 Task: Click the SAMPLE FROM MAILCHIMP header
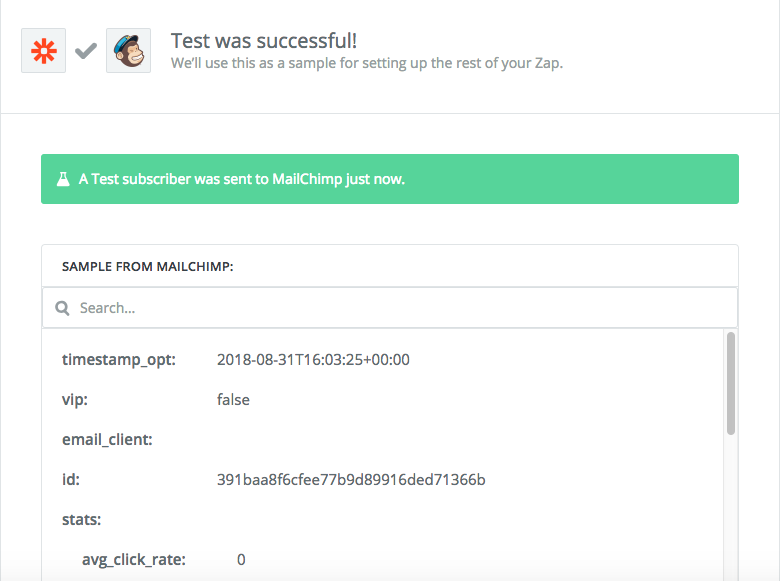(x=148, y=267)
